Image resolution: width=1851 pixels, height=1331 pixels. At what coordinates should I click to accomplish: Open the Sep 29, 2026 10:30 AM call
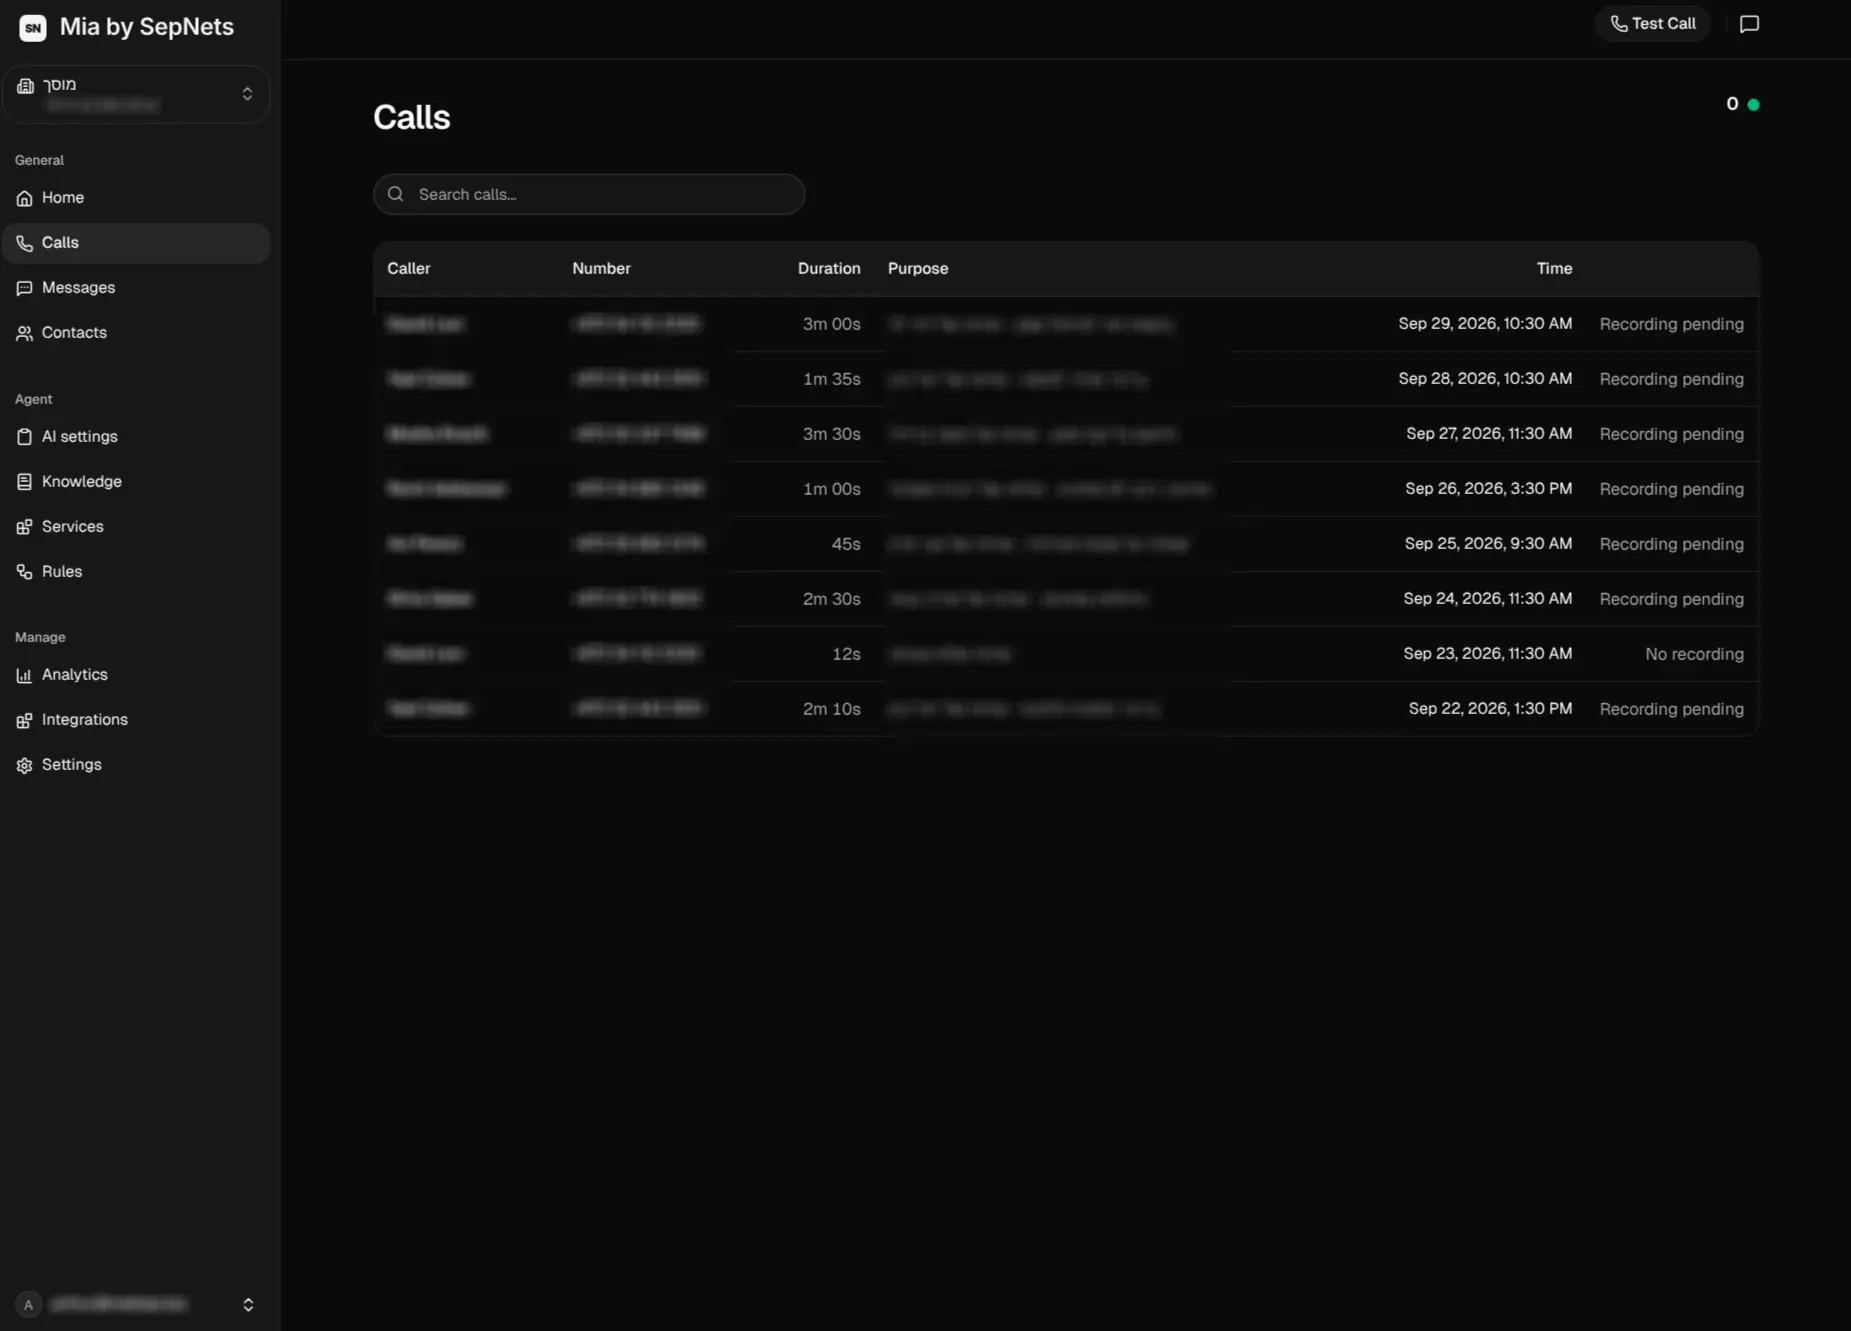[x=1066, y=324]
